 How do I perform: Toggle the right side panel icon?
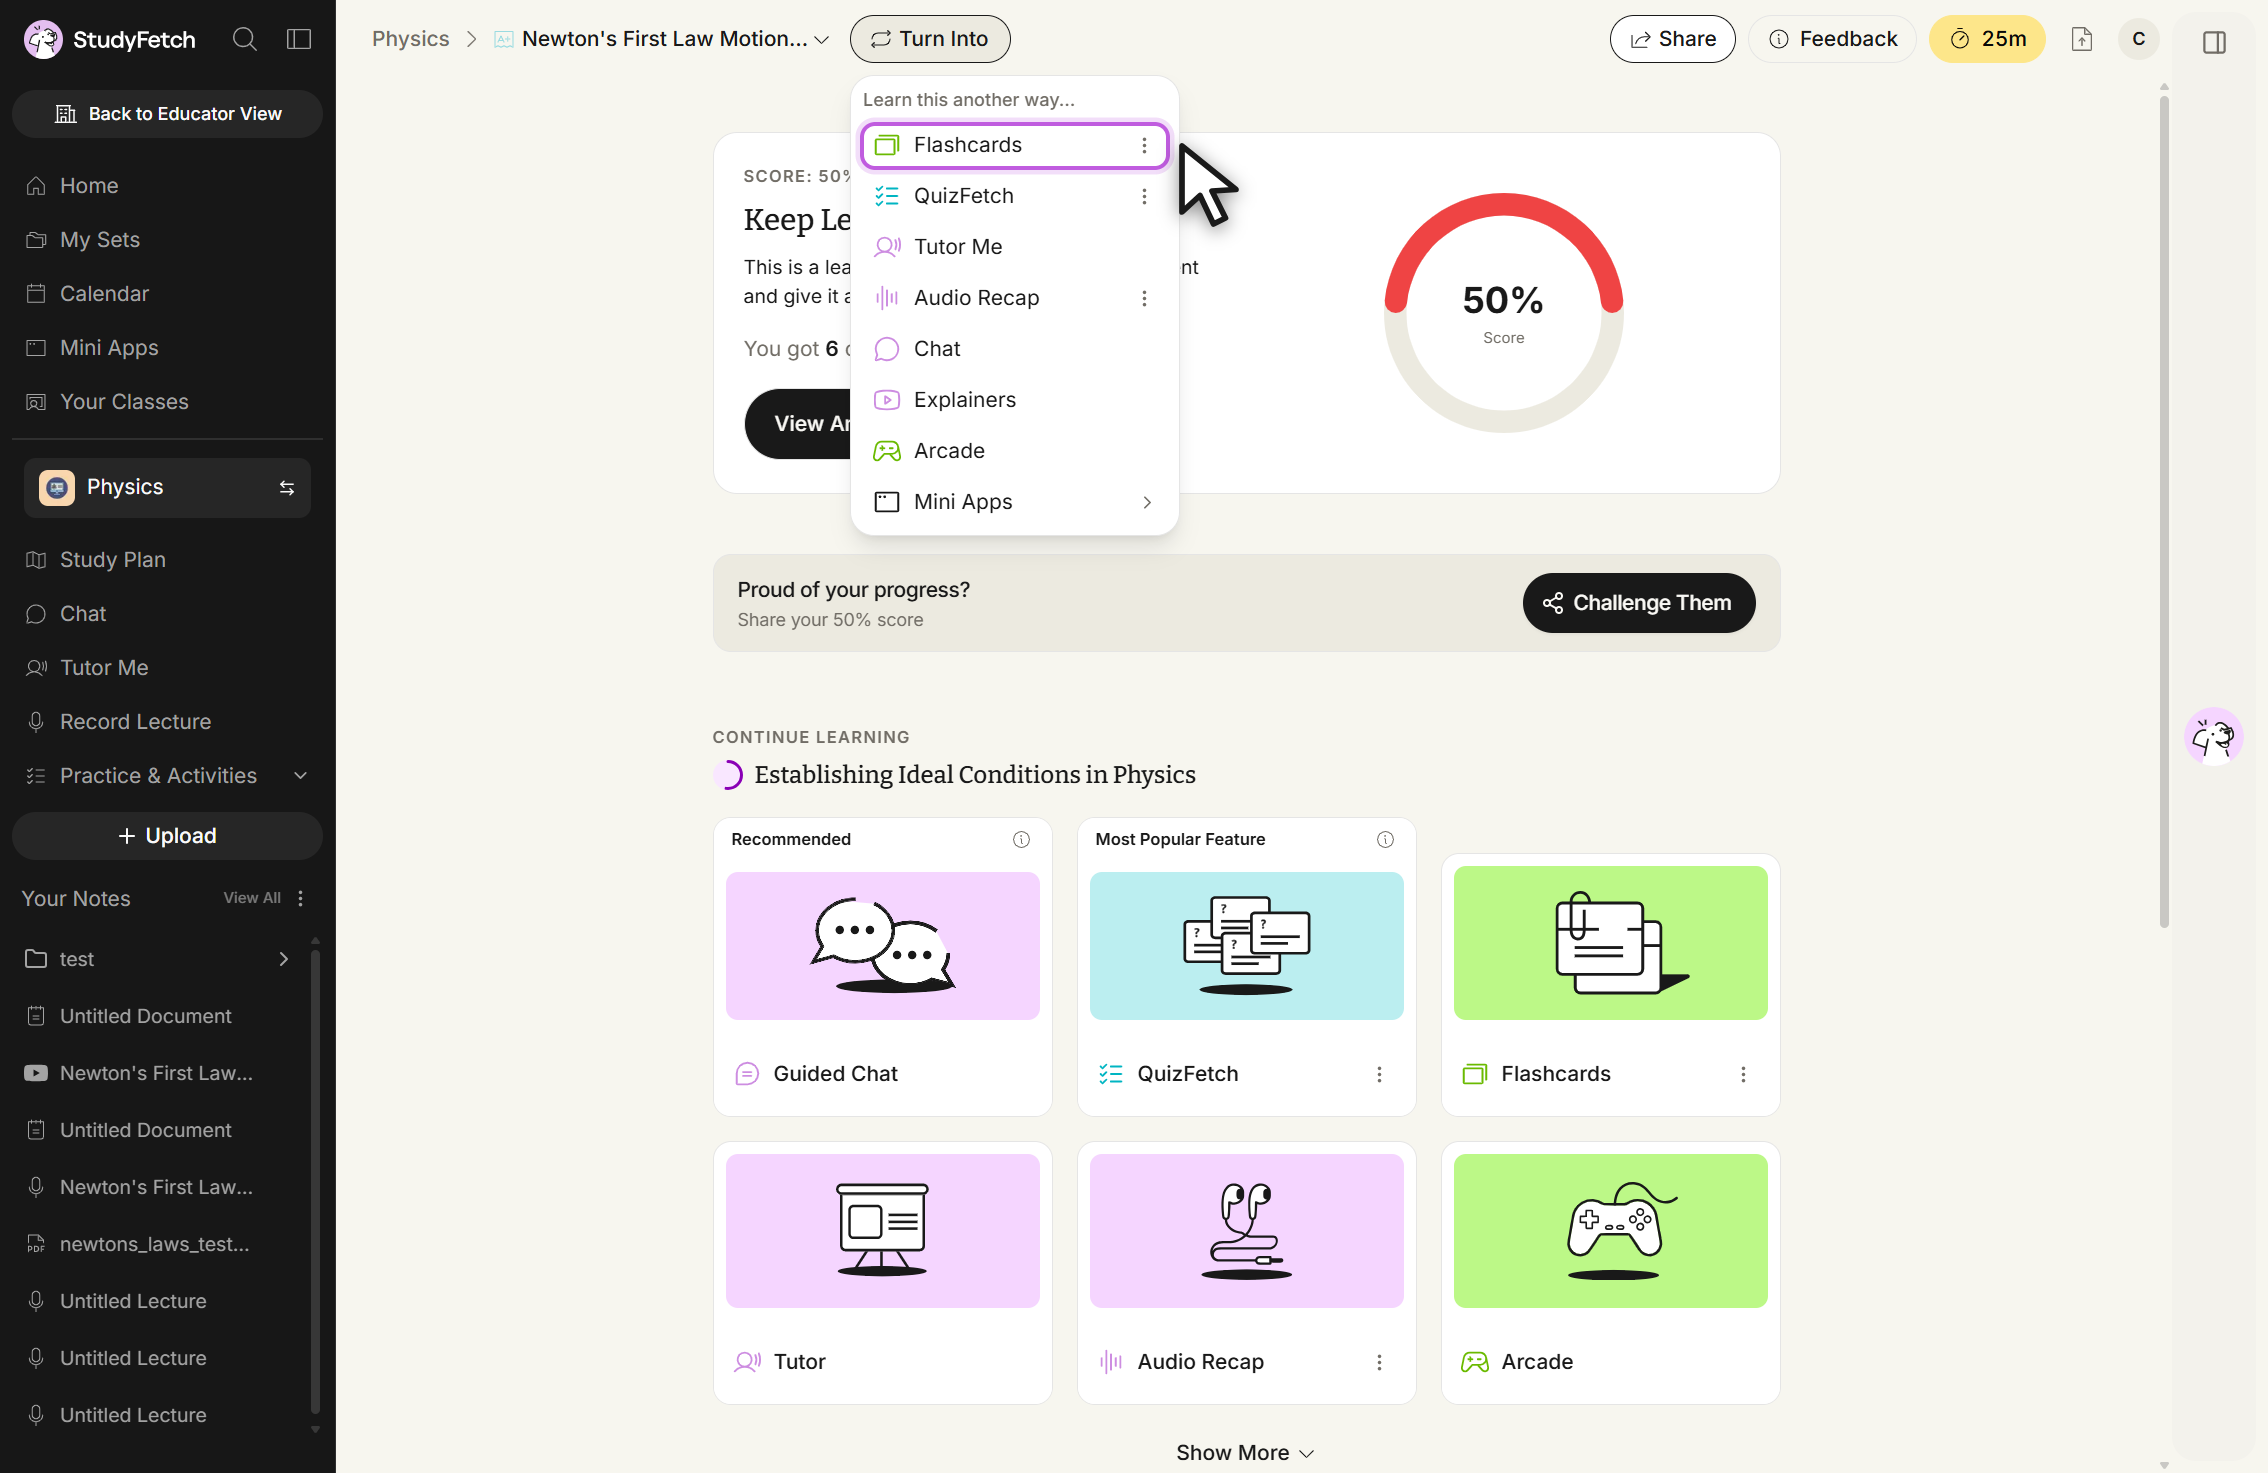click(x=2214, y=42)
